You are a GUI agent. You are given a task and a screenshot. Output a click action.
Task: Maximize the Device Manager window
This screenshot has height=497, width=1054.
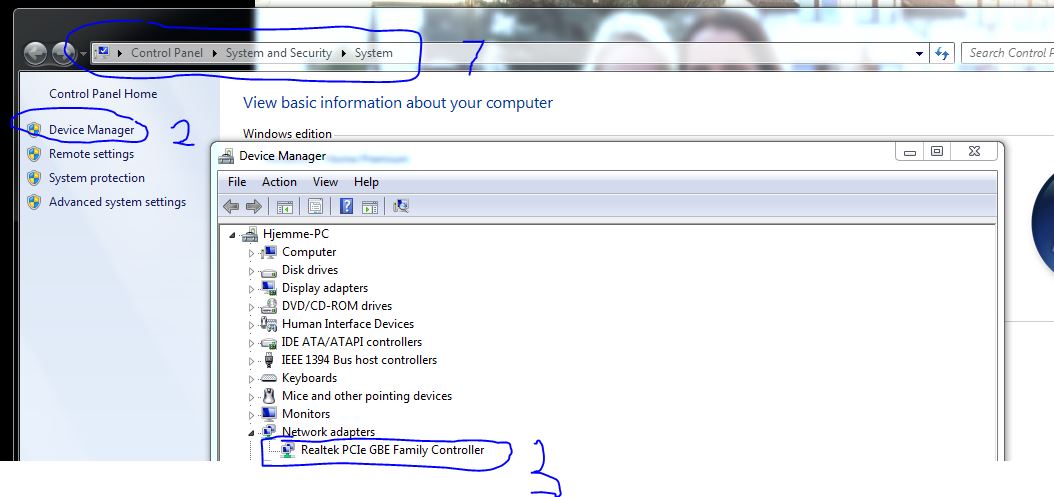tap(936, 152)
